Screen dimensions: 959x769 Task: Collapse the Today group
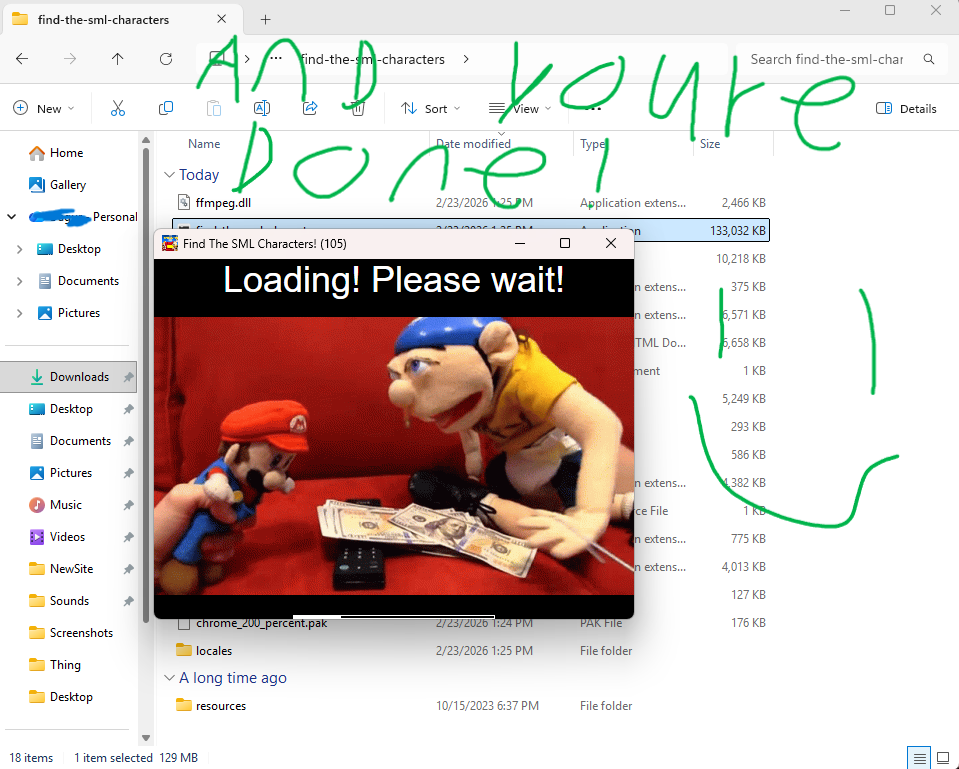click(x=169, y=175)
